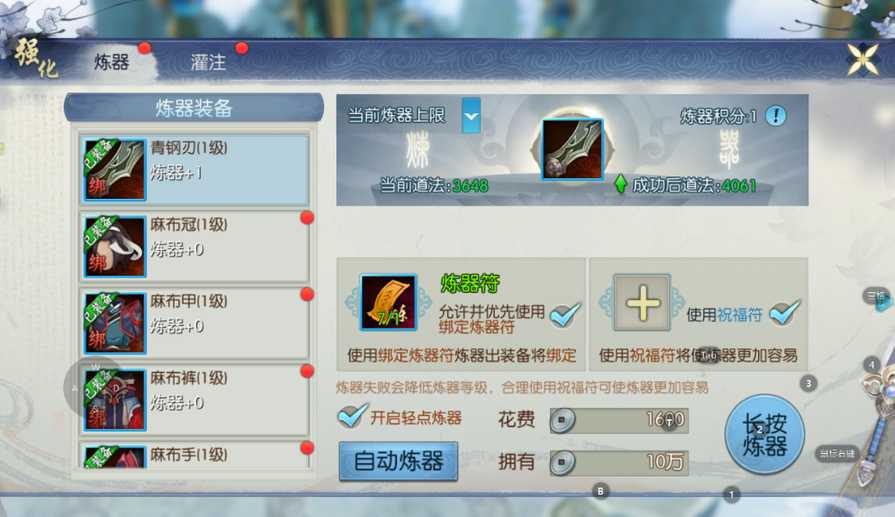Viewport: 895px width, 517px height.
Task: Select the 麻布裤 pants equipment icon
Action: (114, 400)
